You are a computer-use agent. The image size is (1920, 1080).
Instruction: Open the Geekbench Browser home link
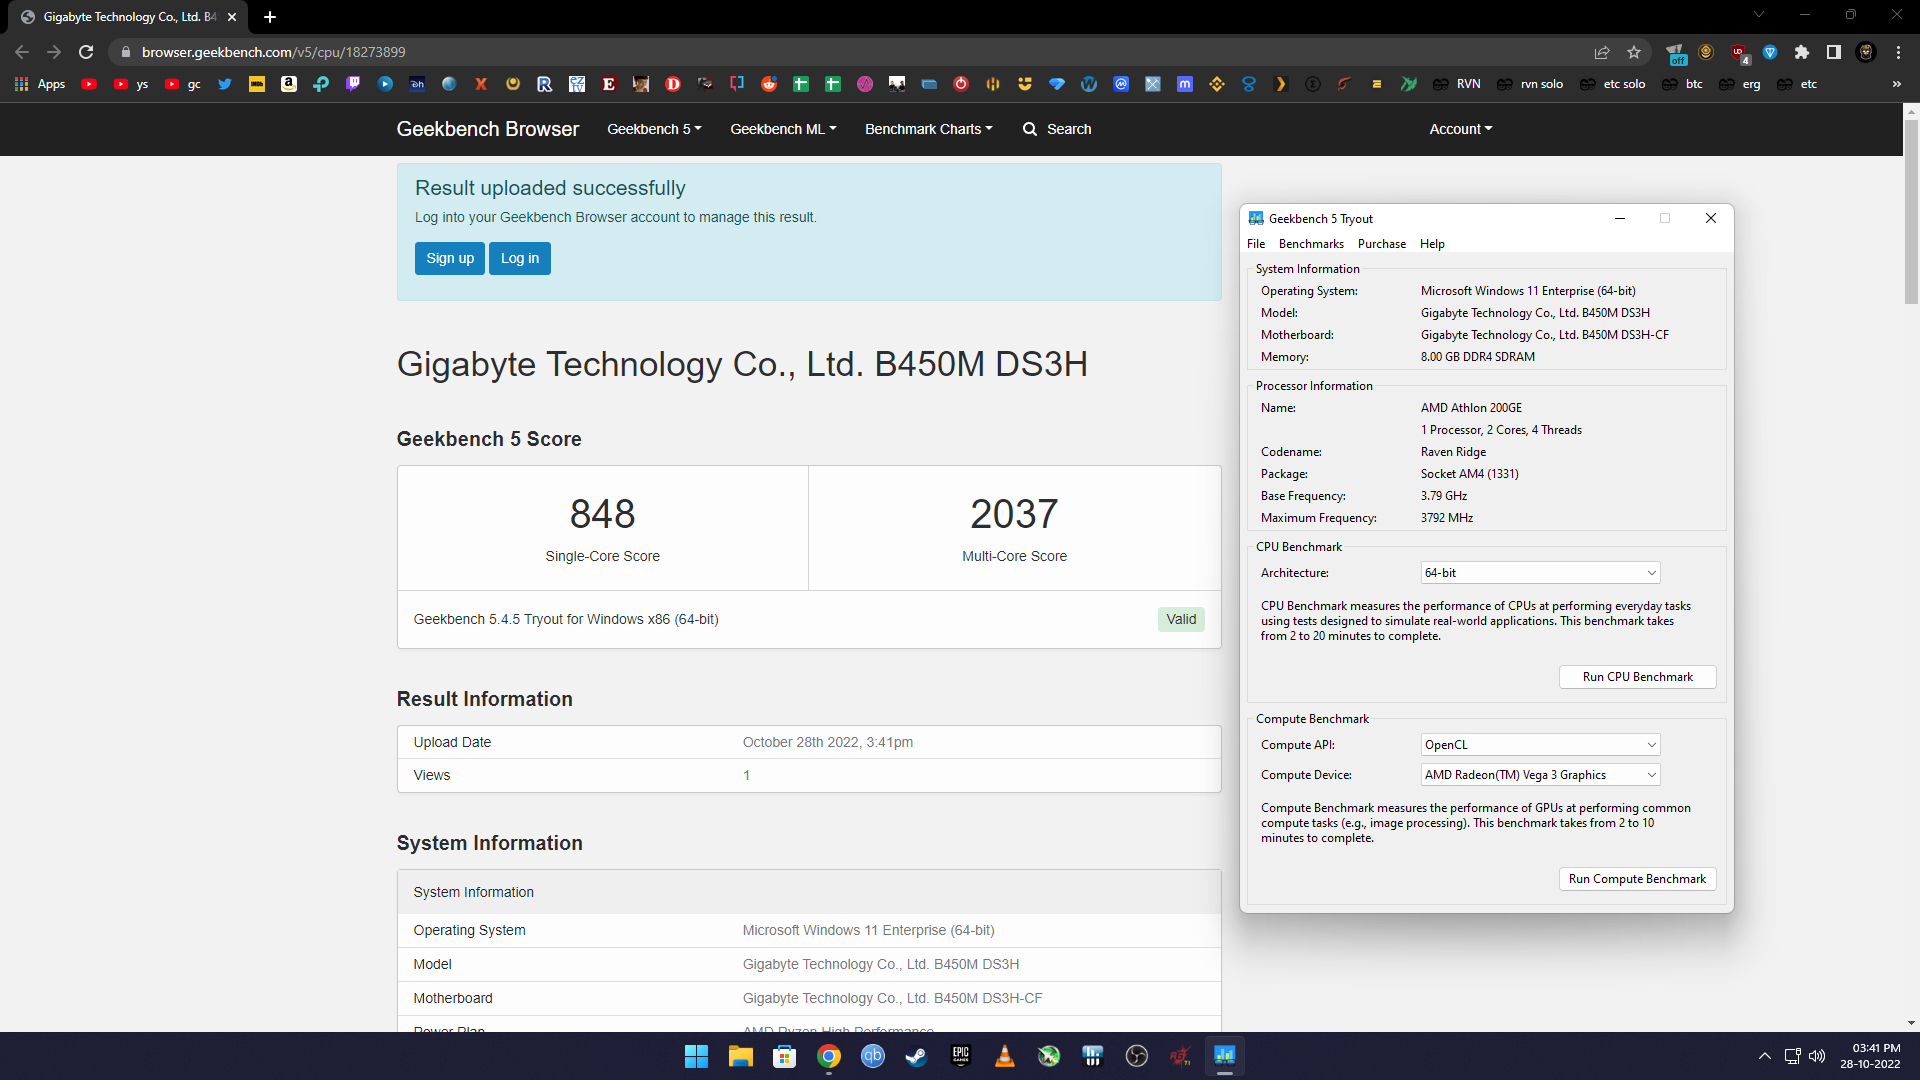(x=488, y=129)
